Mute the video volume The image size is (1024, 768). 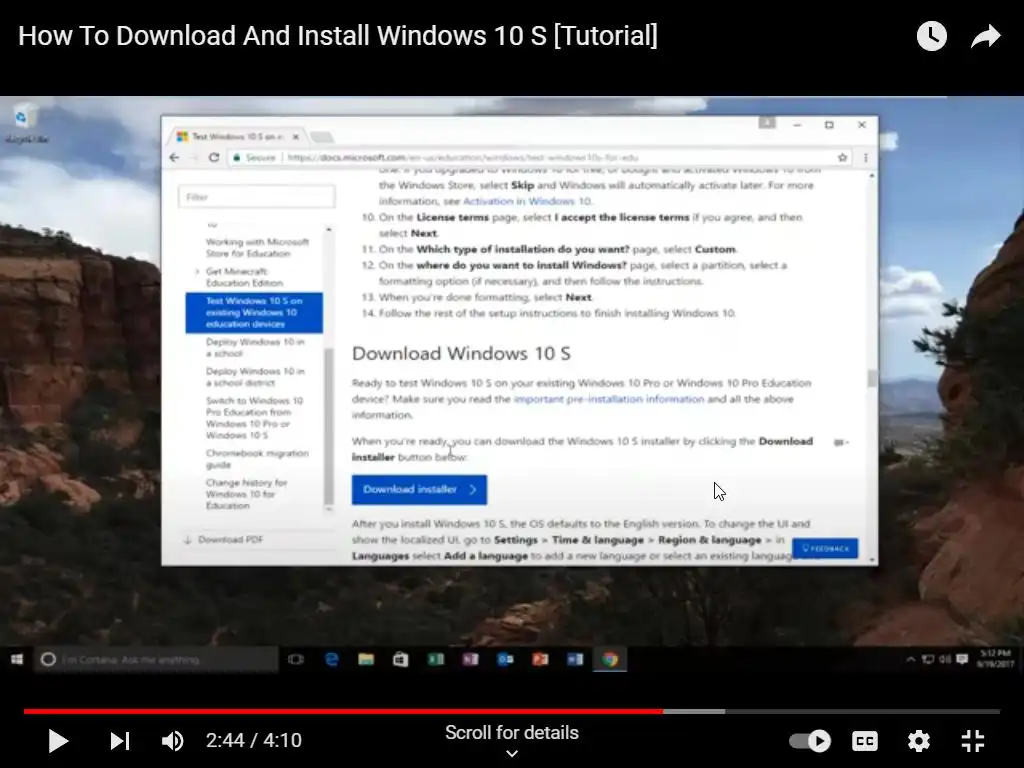coord(172,741)
